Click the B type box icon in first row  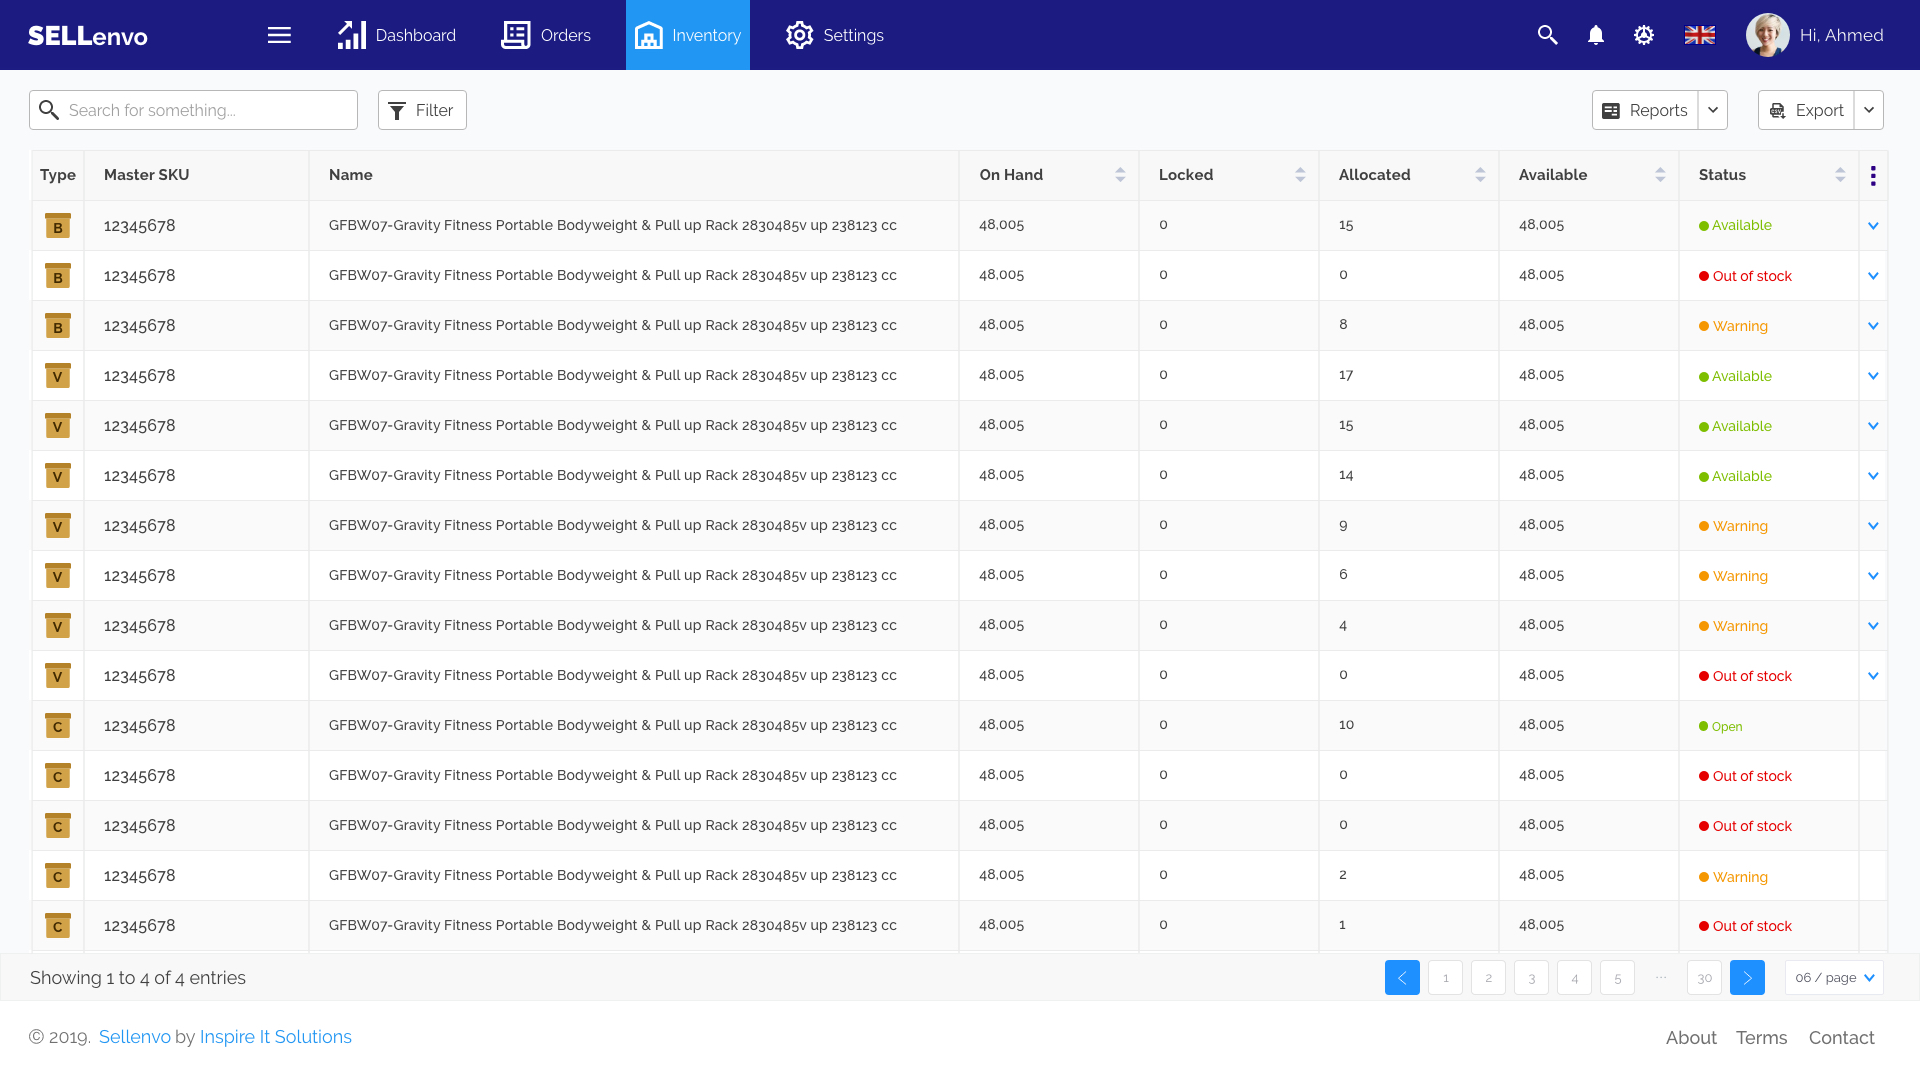pos(58,226)
